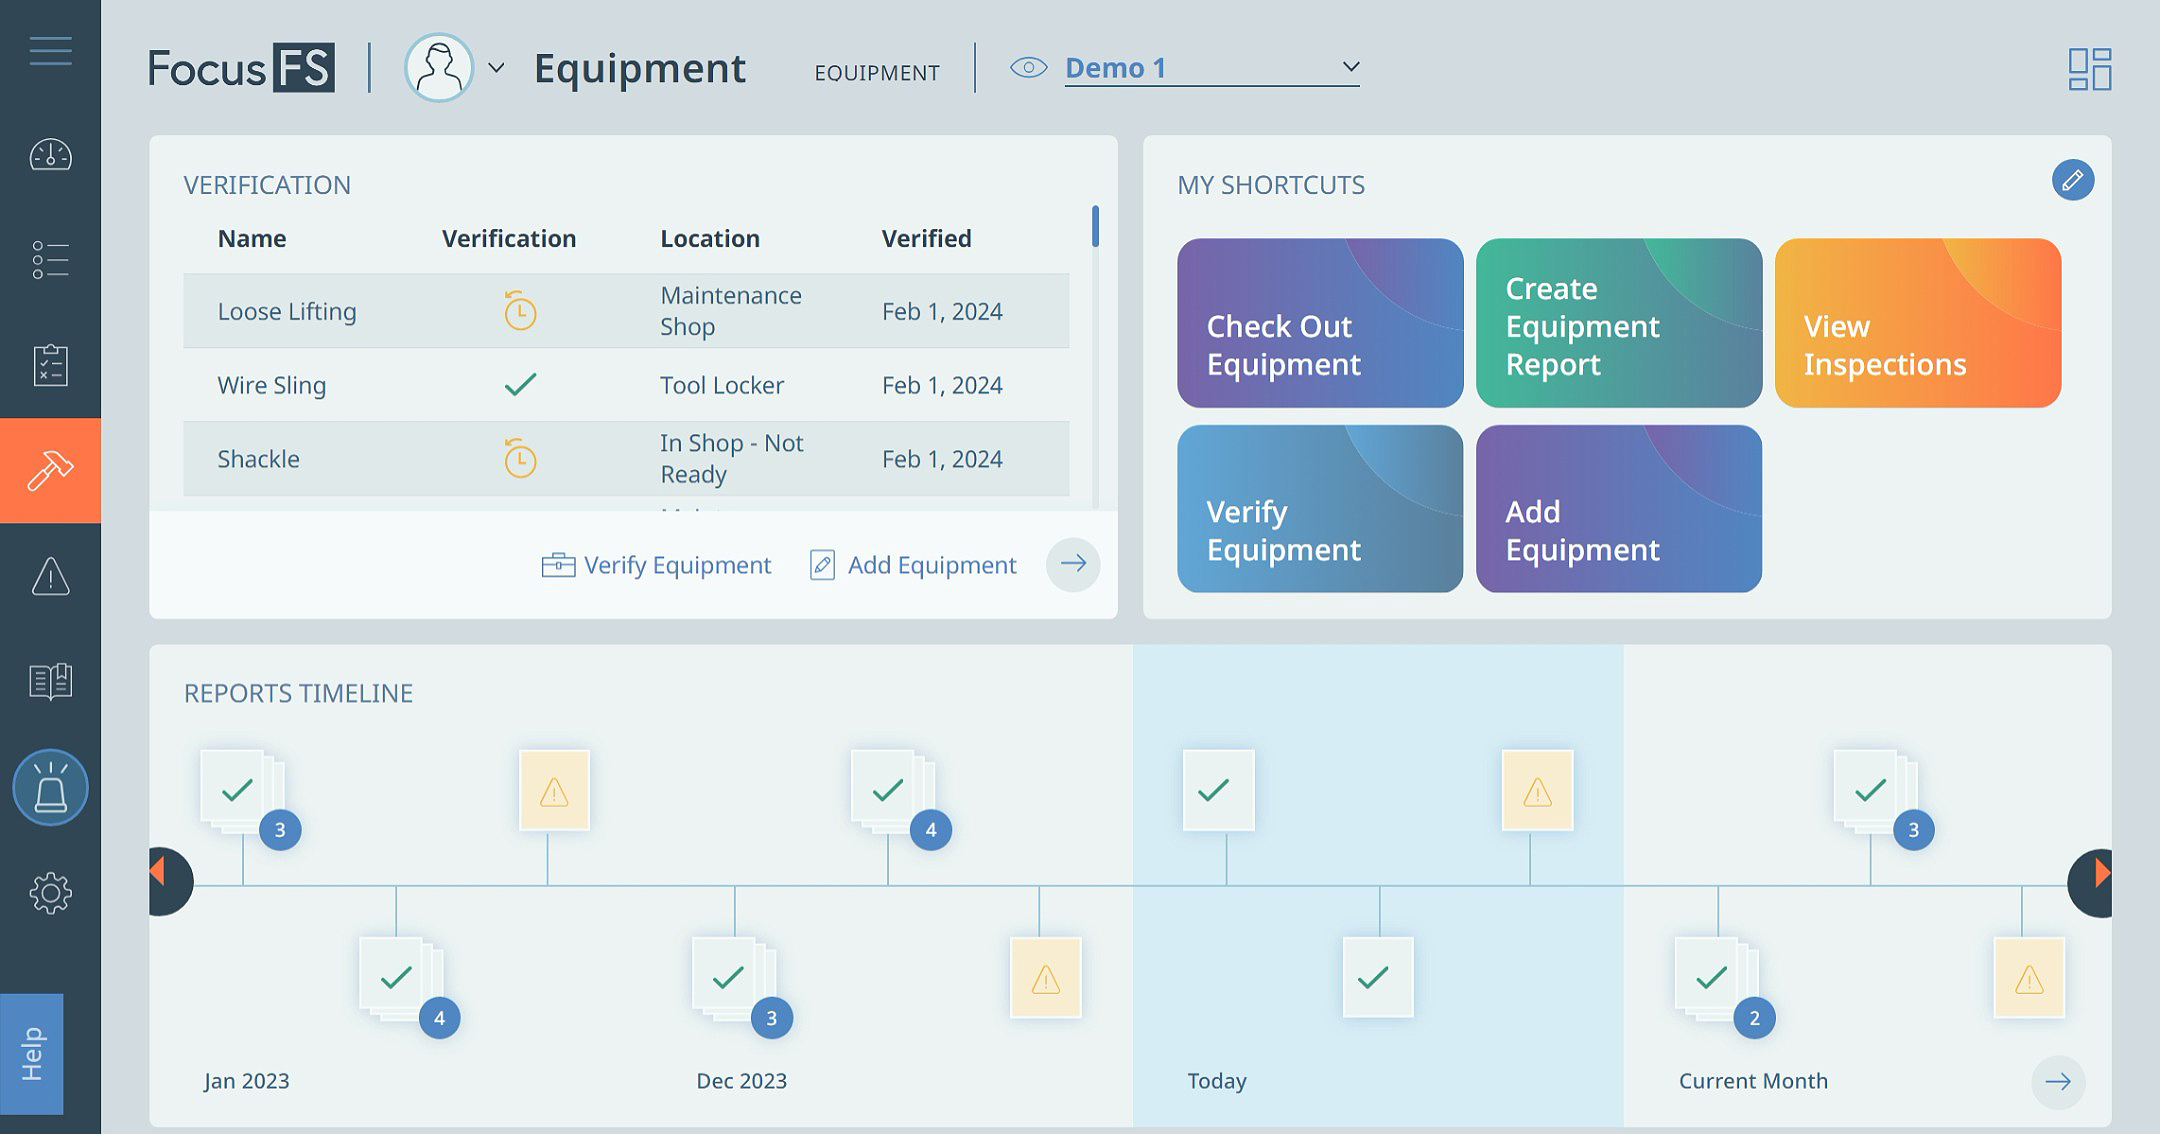Click the checkmark for Wire Sling
2160x1134 pixels.
(520, 384)
